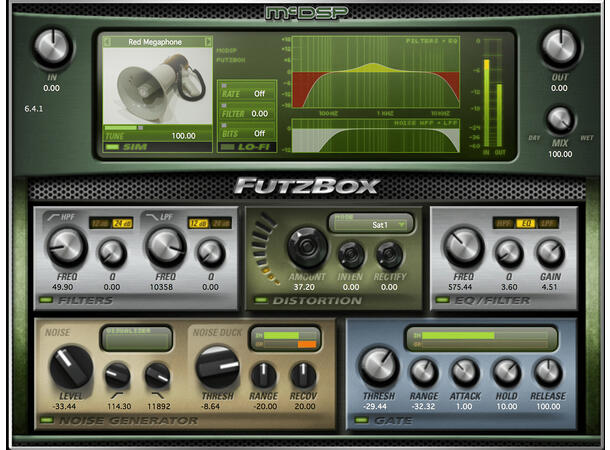Enable the LO-FI section

(x=227, y=147)
